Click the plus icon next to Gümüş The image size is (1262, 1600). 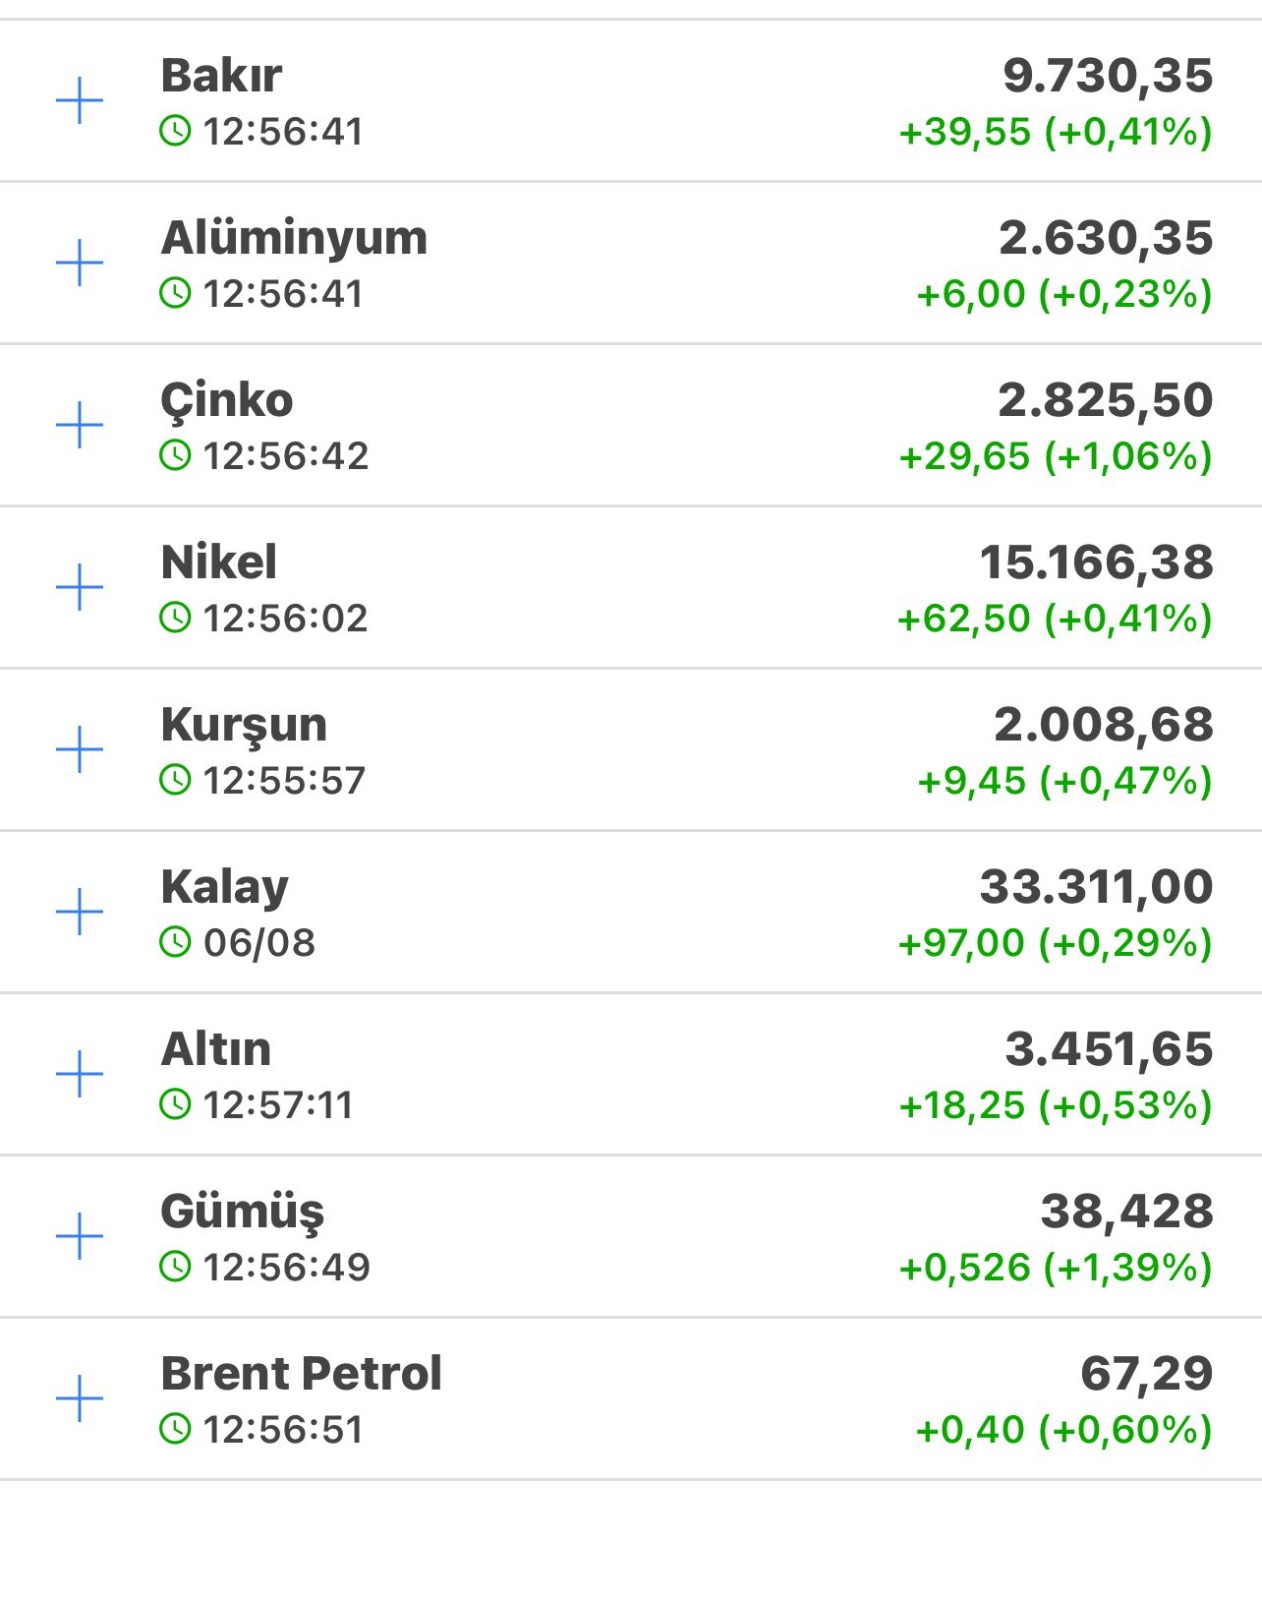tap(79, 1237)
